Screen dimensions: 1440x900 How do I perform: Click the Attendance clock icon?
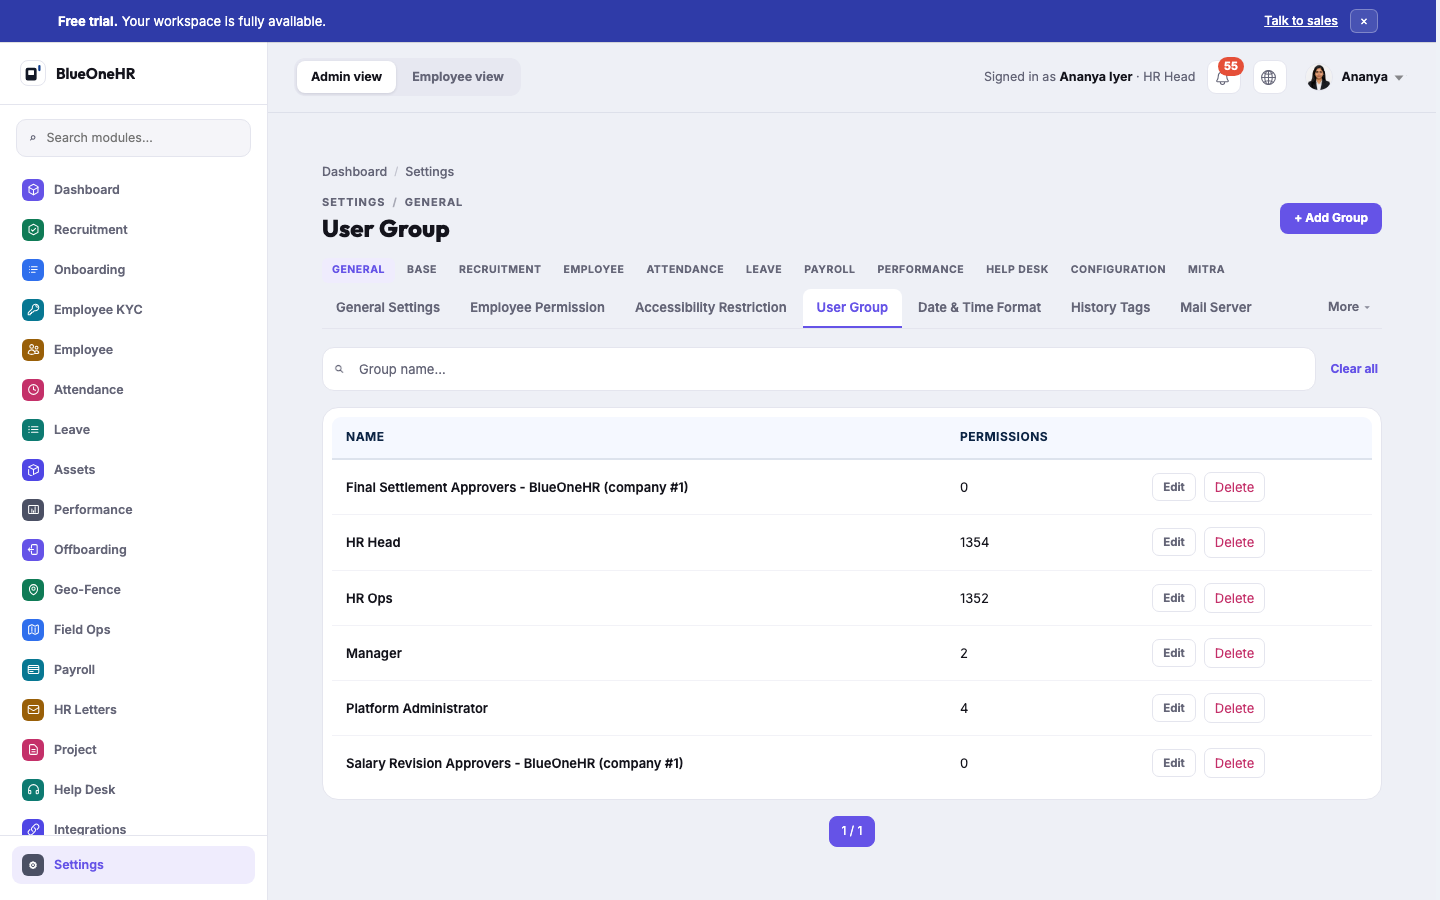33,390
